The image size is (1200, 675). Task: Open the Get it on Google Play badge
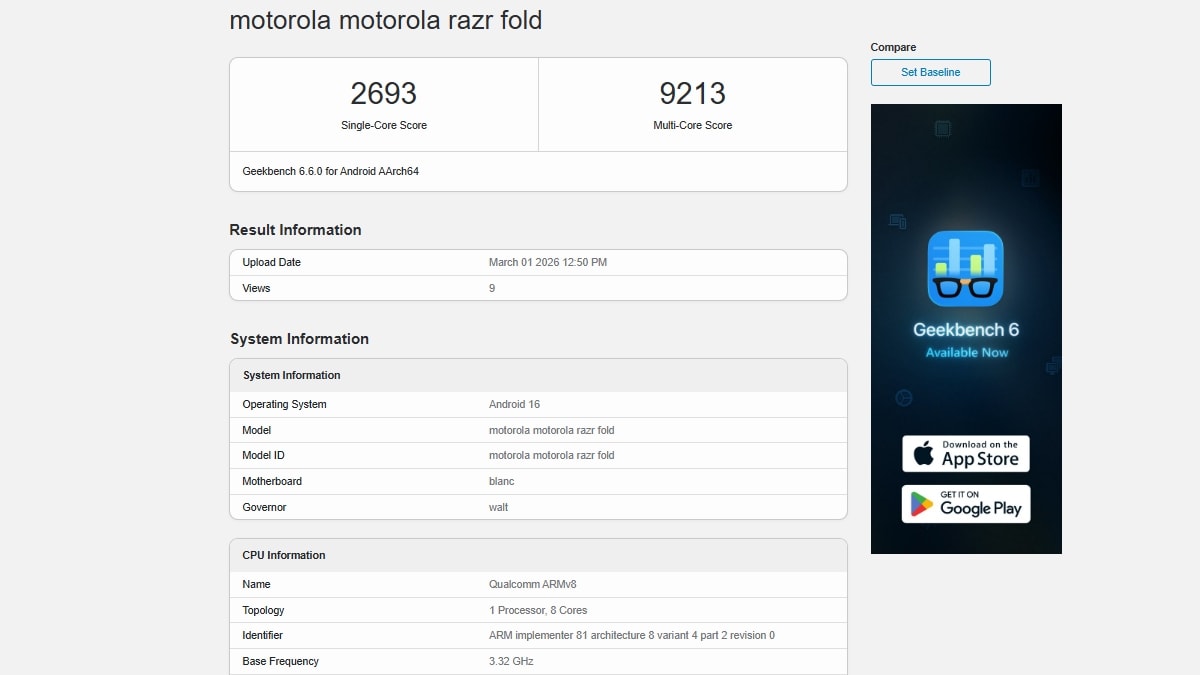tap(965, 504)
